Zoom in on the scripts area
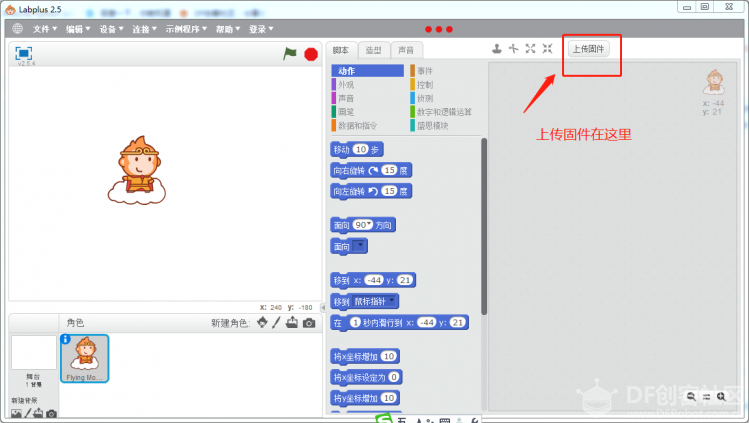 tap(721, 396)
